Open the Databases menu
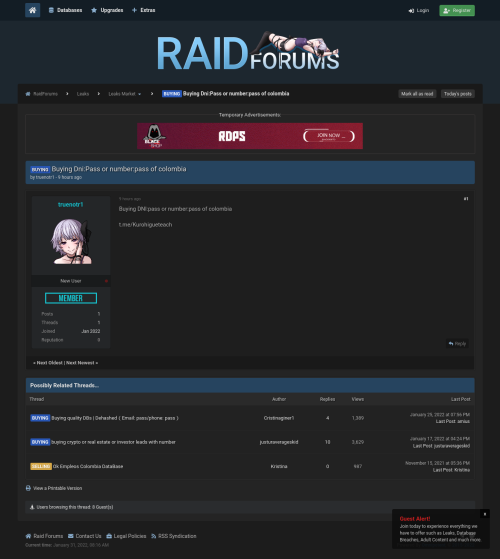The height and width of the screenshot is (559, 500). coord(66,10)
